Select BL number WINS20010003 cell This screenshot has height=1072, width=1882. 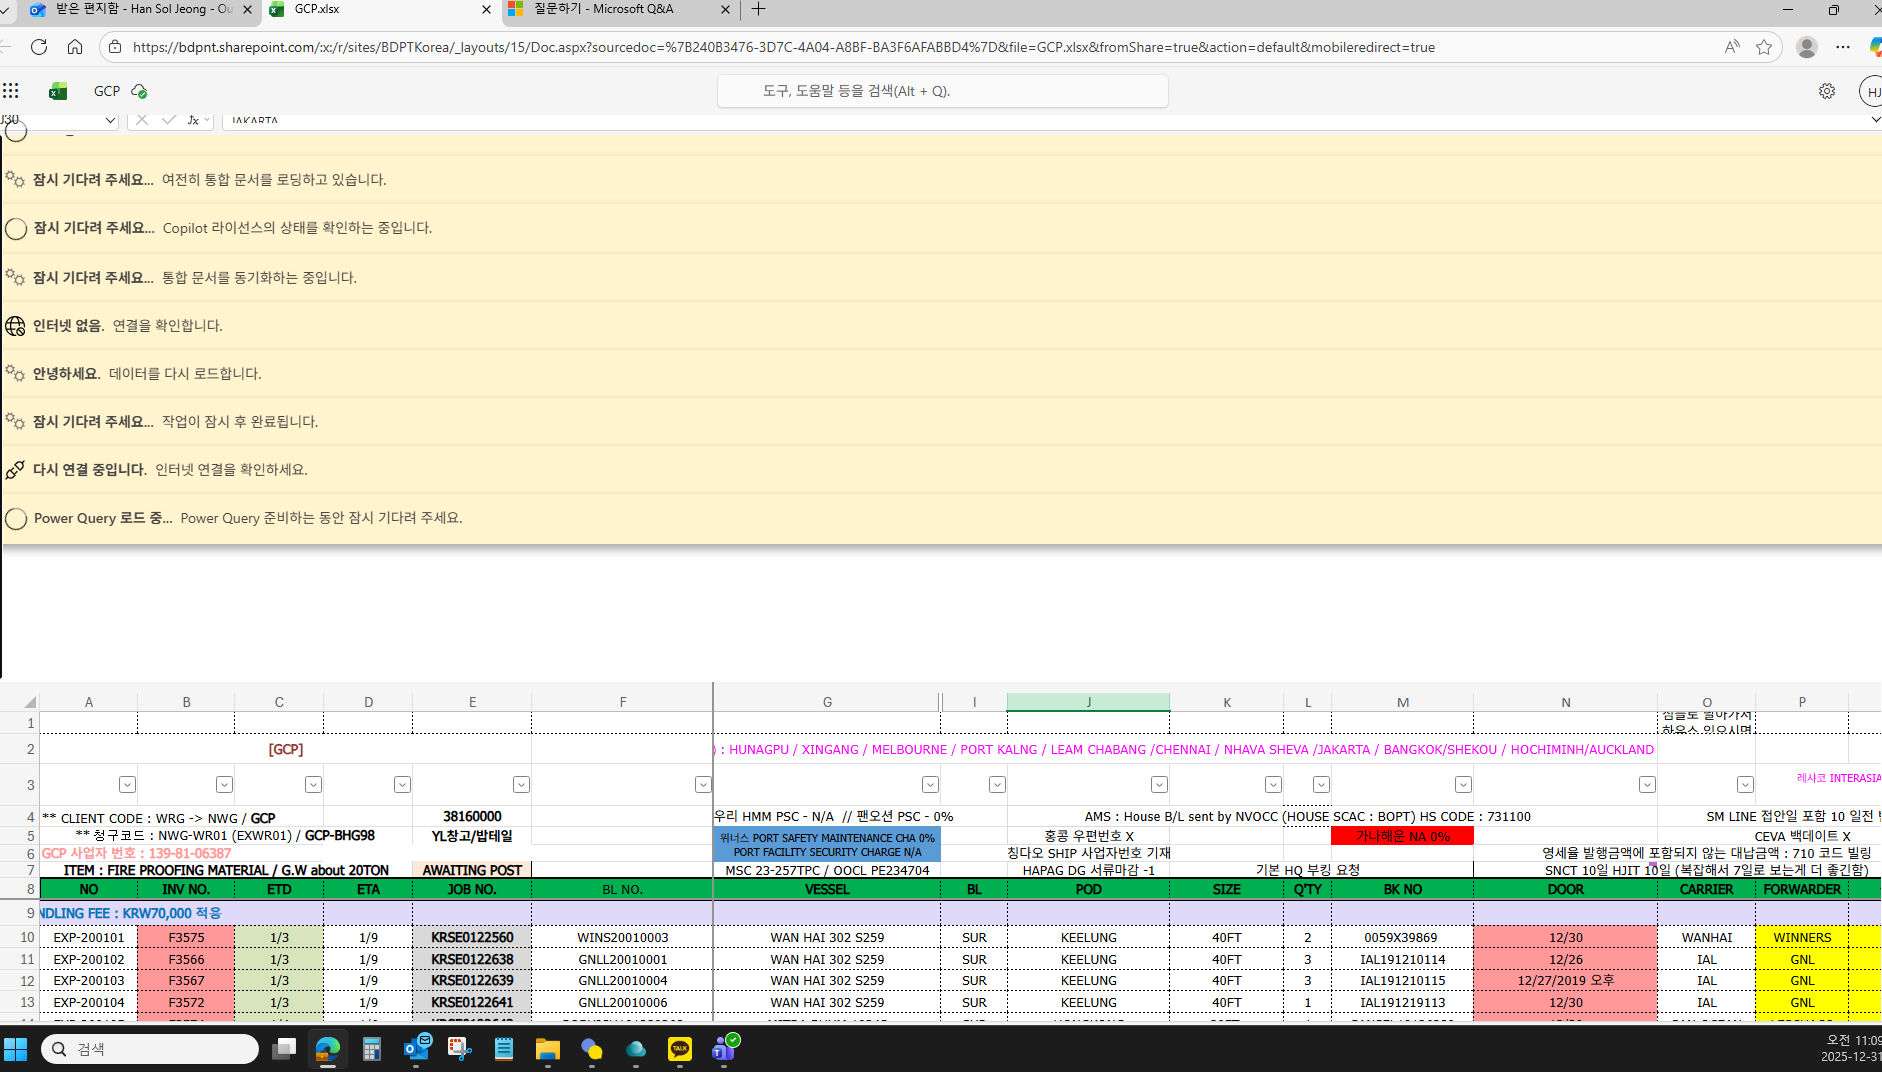pyautogui.click(x=623, y=938)
